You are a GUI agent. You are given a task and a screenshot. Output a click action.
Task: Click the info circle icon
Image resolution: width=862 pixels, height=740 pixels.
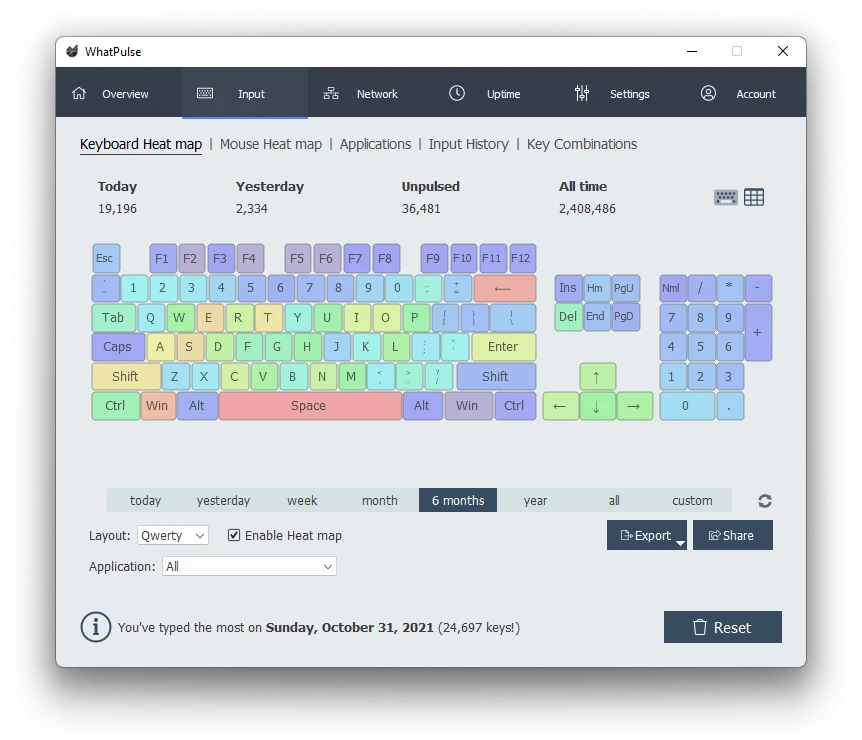pyautogui.click(x=96, y=627)
